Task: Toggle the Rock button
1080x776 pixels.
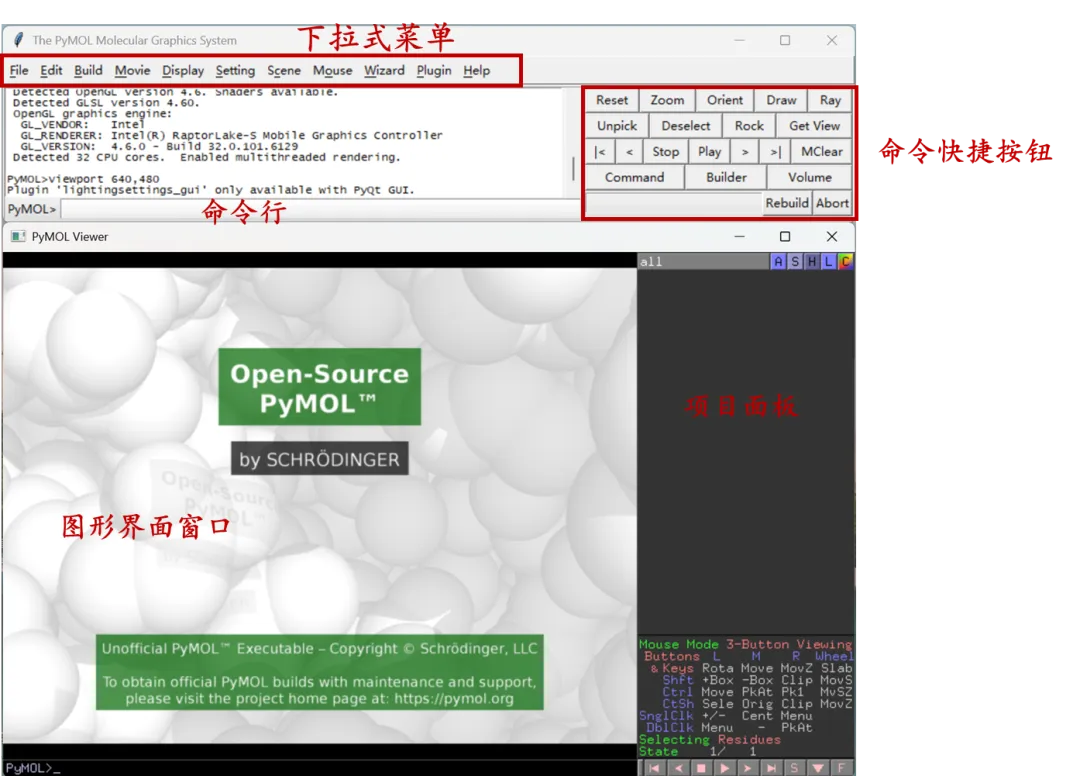Action: pos(749,126)
